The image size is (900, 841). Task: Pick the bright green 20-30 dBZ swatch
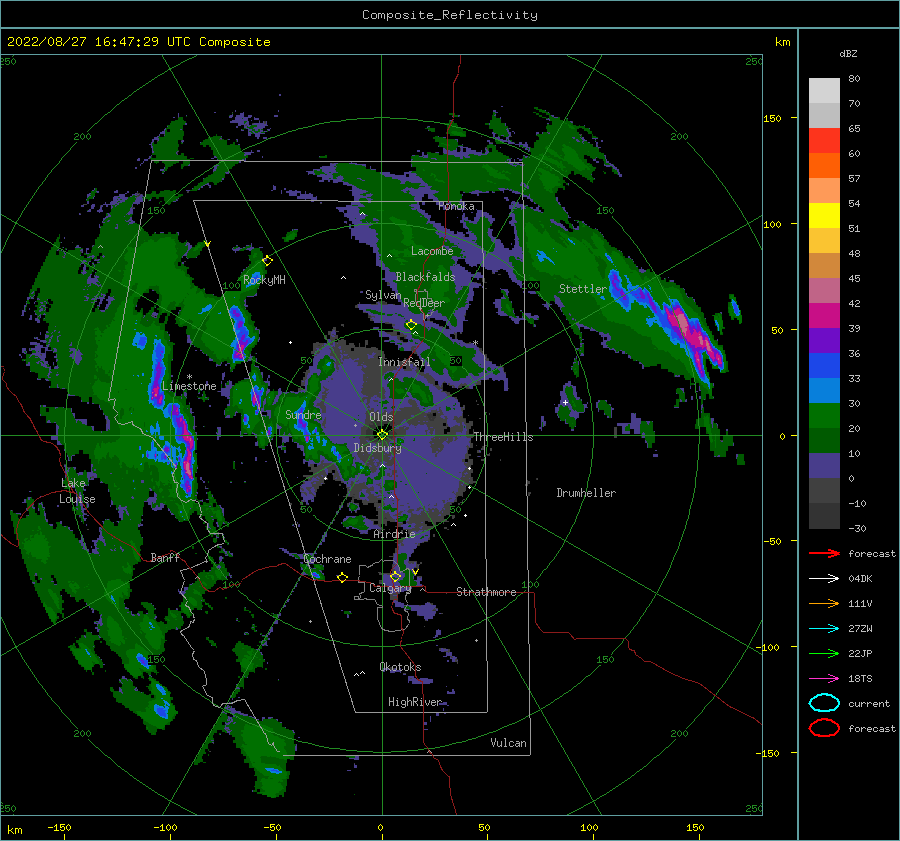coord(824,415)
